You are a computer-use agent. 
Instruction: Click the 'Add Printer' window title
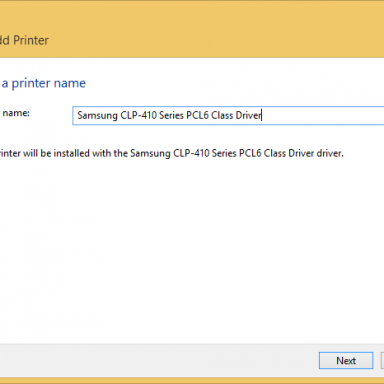click(24, 40)
